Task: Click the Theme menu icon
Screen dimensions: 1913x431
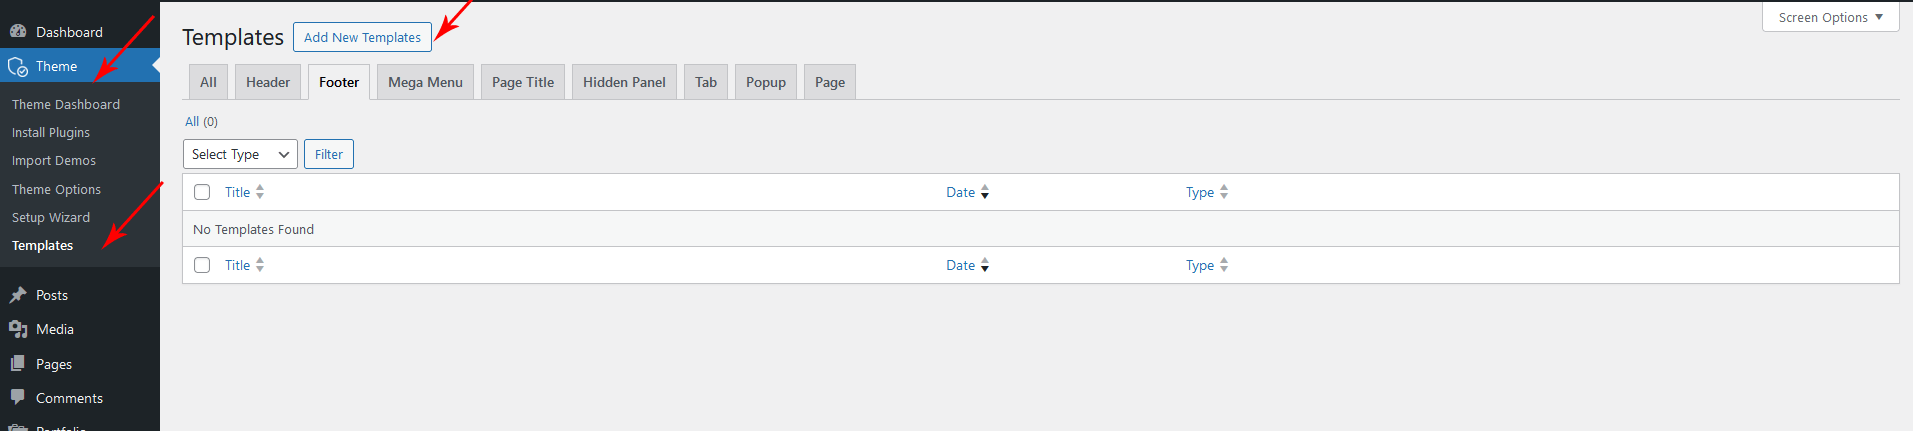Action: click(x=18, y=67)
